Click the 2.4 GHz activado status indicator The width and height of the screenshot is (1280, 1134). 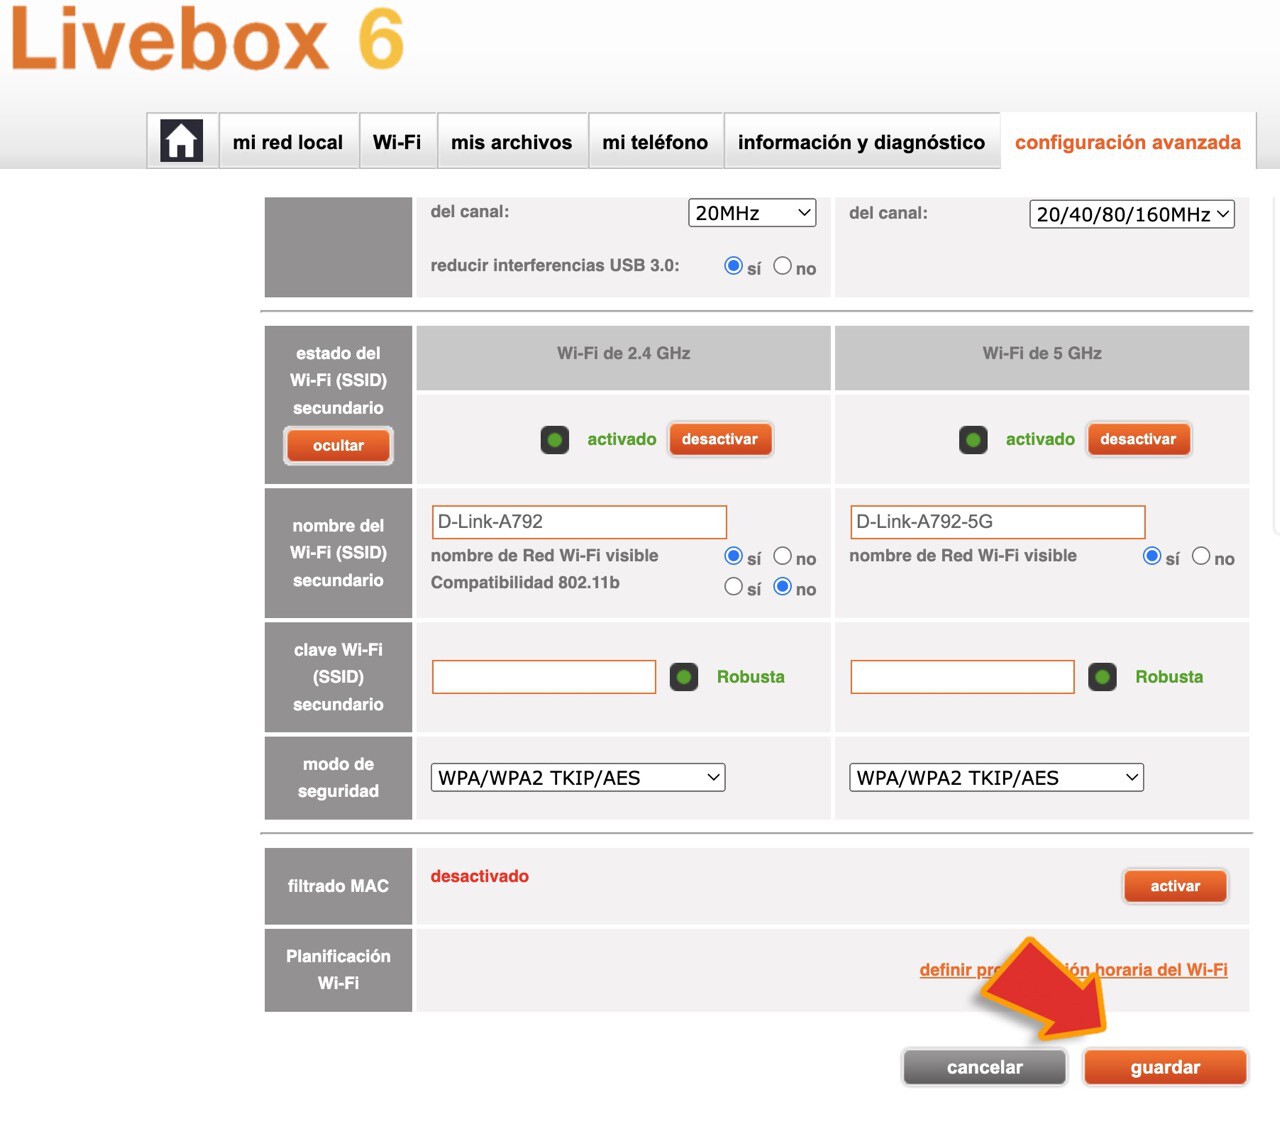[x=555, y=440]
